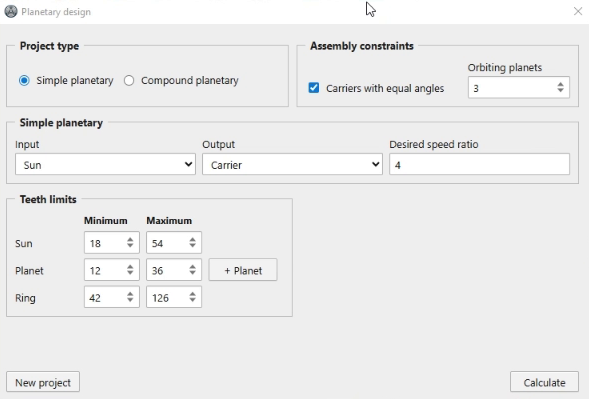
Task: Increase Orbiting planets count with up arrow
Action: [560, 84]
